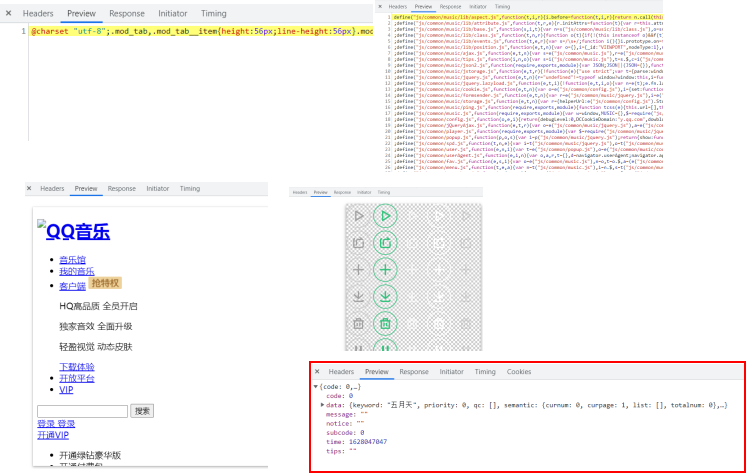Open Headers tab in the JSON panel

(x=342, y=372)
